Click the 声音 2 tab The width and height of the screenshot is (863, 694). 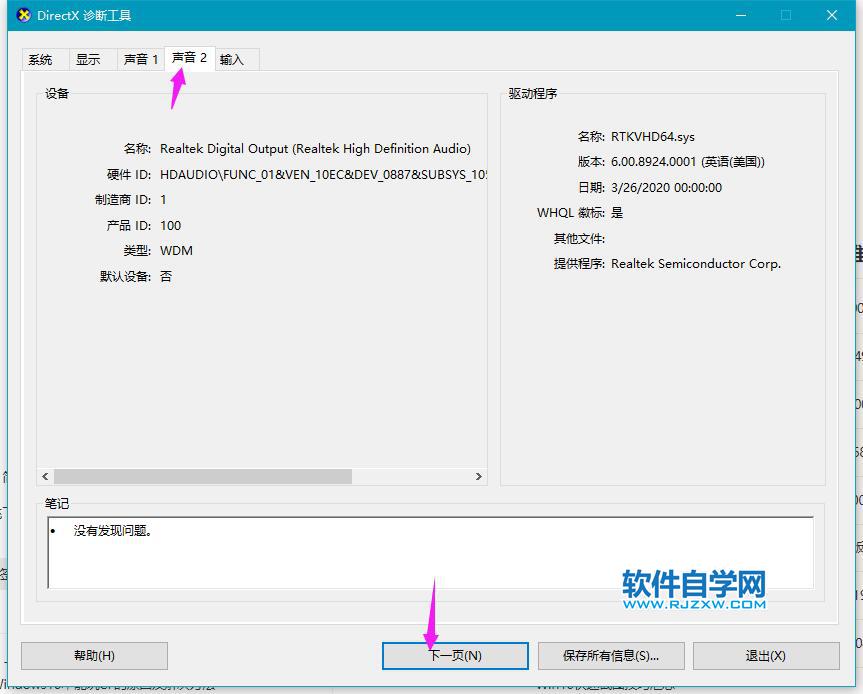[189, 58]
